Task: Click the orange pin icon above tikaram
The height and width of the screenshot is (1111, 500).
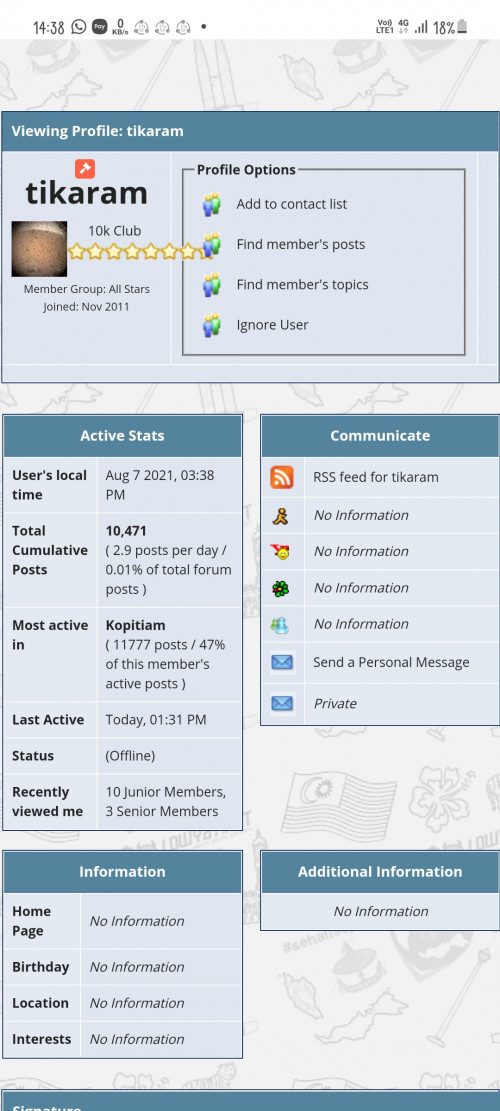Action: click(85, 169)
